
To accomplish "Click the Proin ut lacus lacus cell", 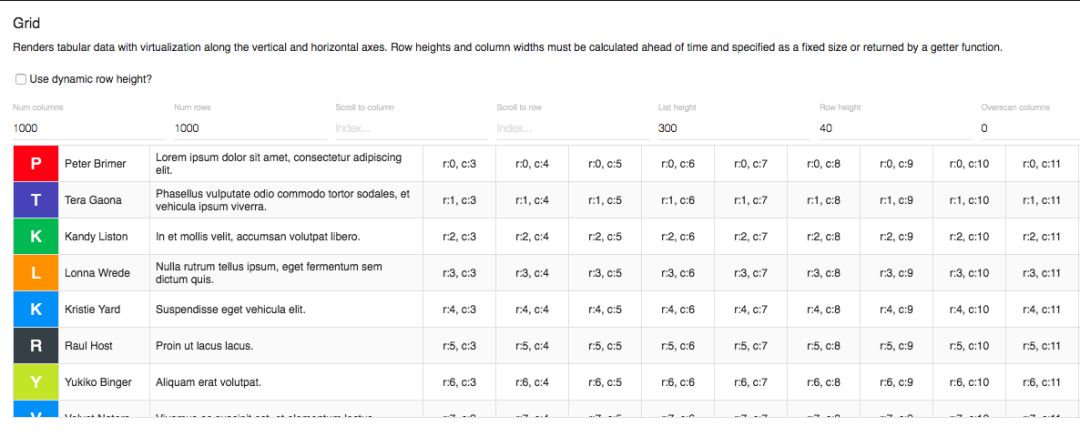I will tap(286, 346).
